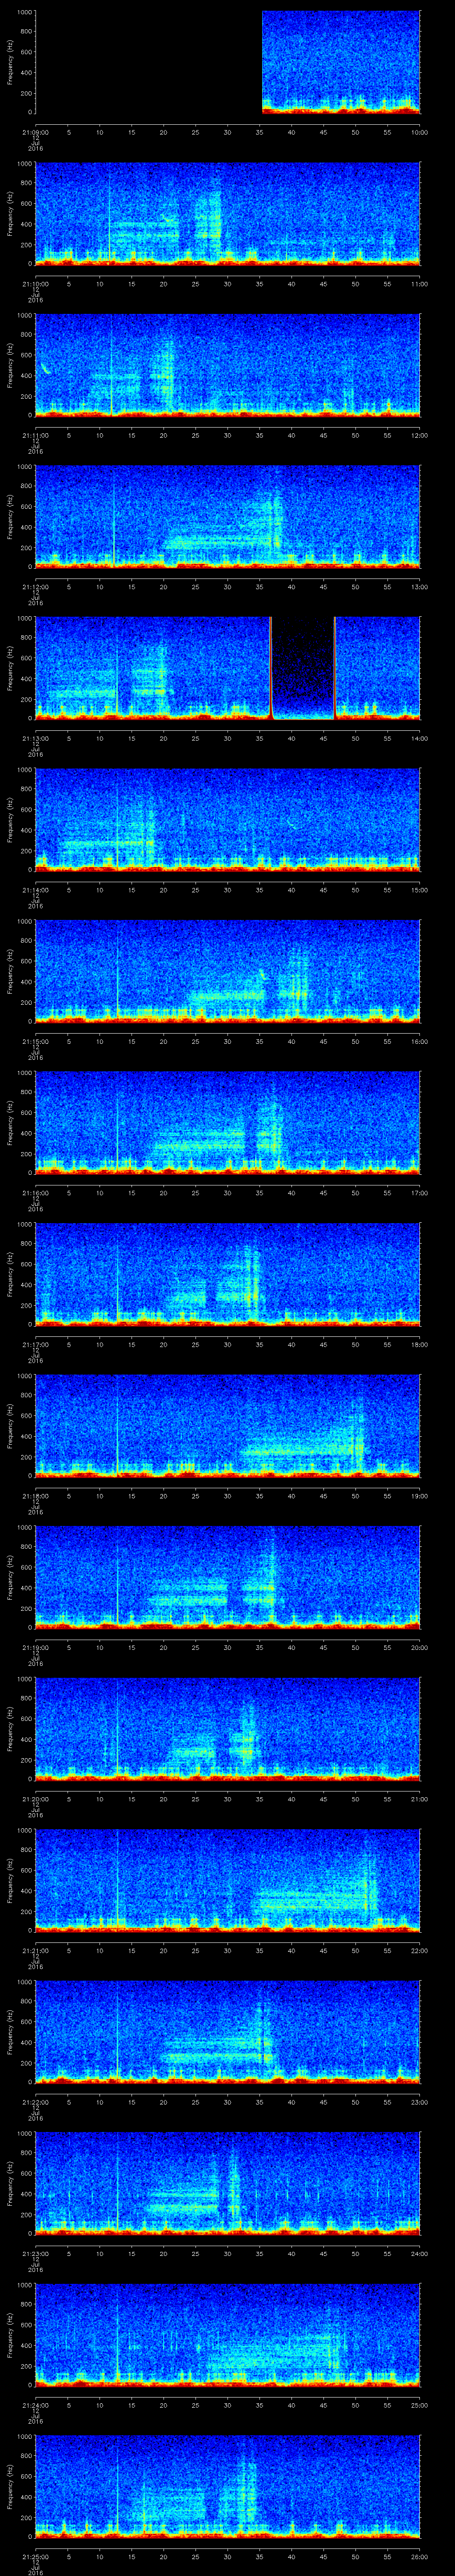
Task: Open the spectrogram panel starting at 21:14:00
Action: 228,819
